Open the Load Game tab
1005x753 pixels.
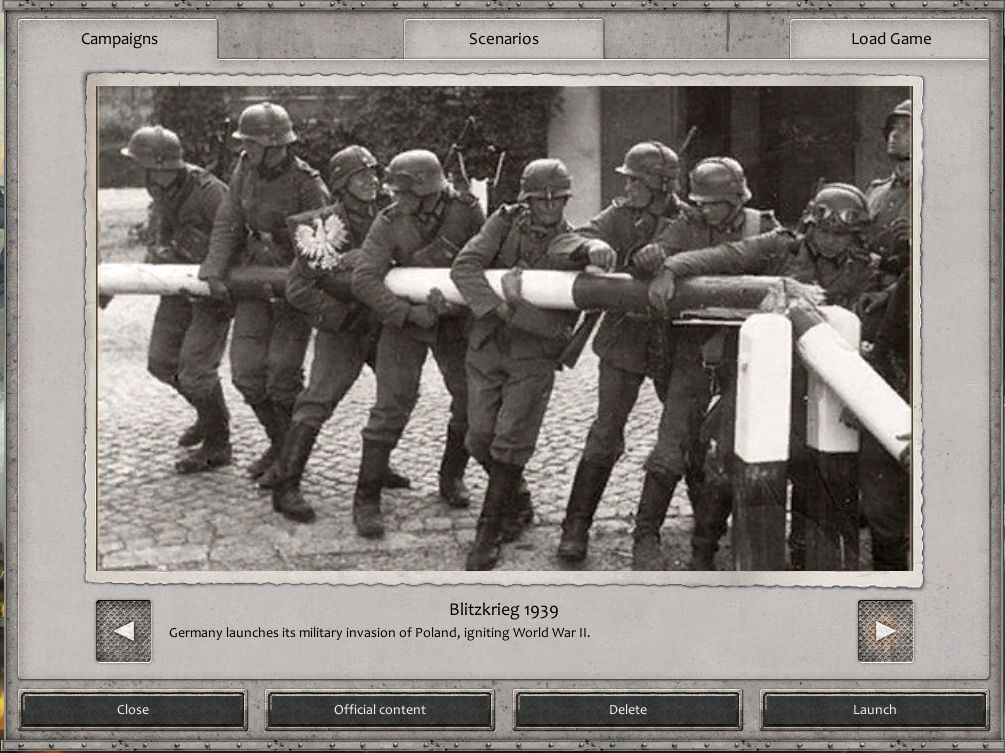pos(890,39)
